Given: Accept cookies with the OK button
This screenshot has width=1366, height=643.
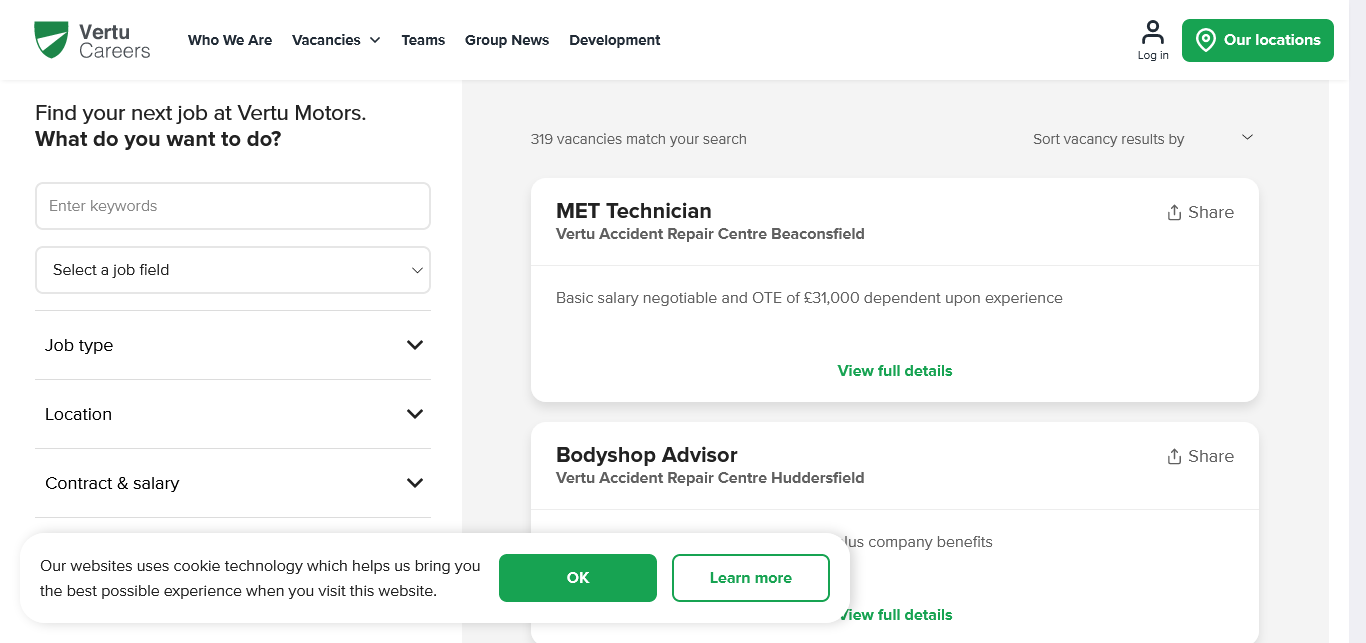Looking at the screenshot, I should tap(578, 578).
